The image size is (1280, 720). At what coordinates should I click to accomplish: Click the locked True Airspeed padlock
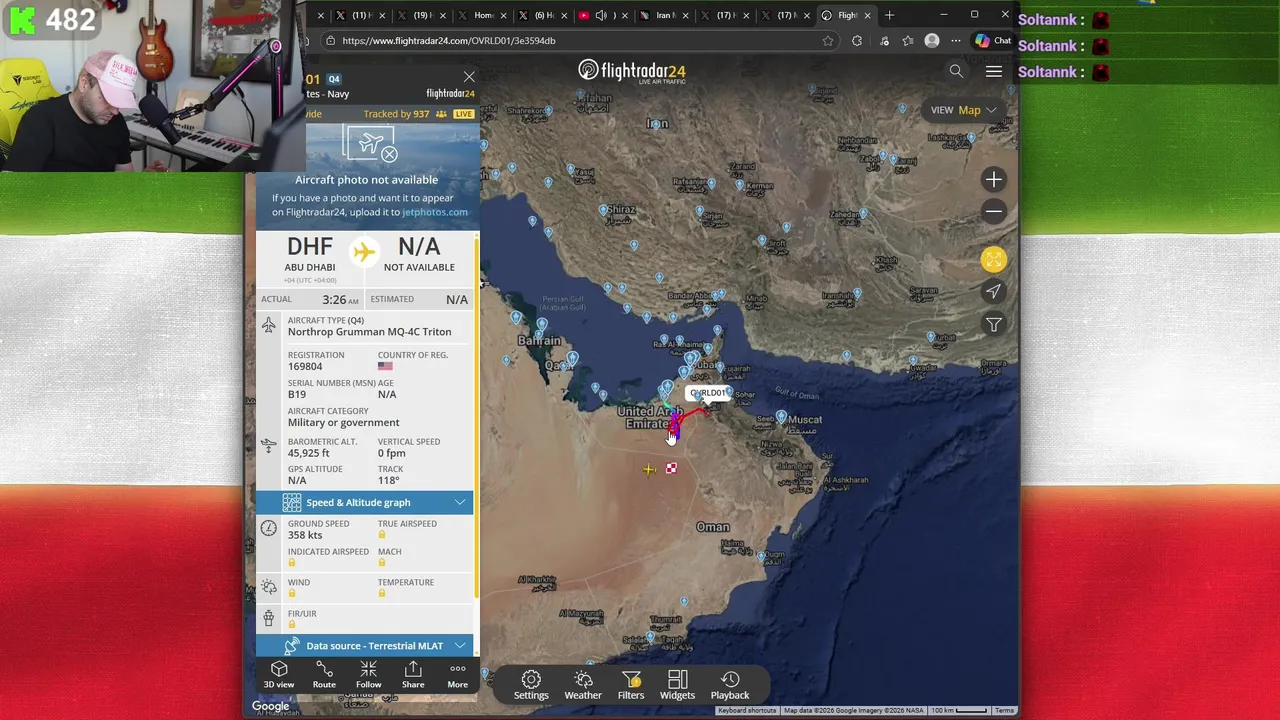[381, 535]
